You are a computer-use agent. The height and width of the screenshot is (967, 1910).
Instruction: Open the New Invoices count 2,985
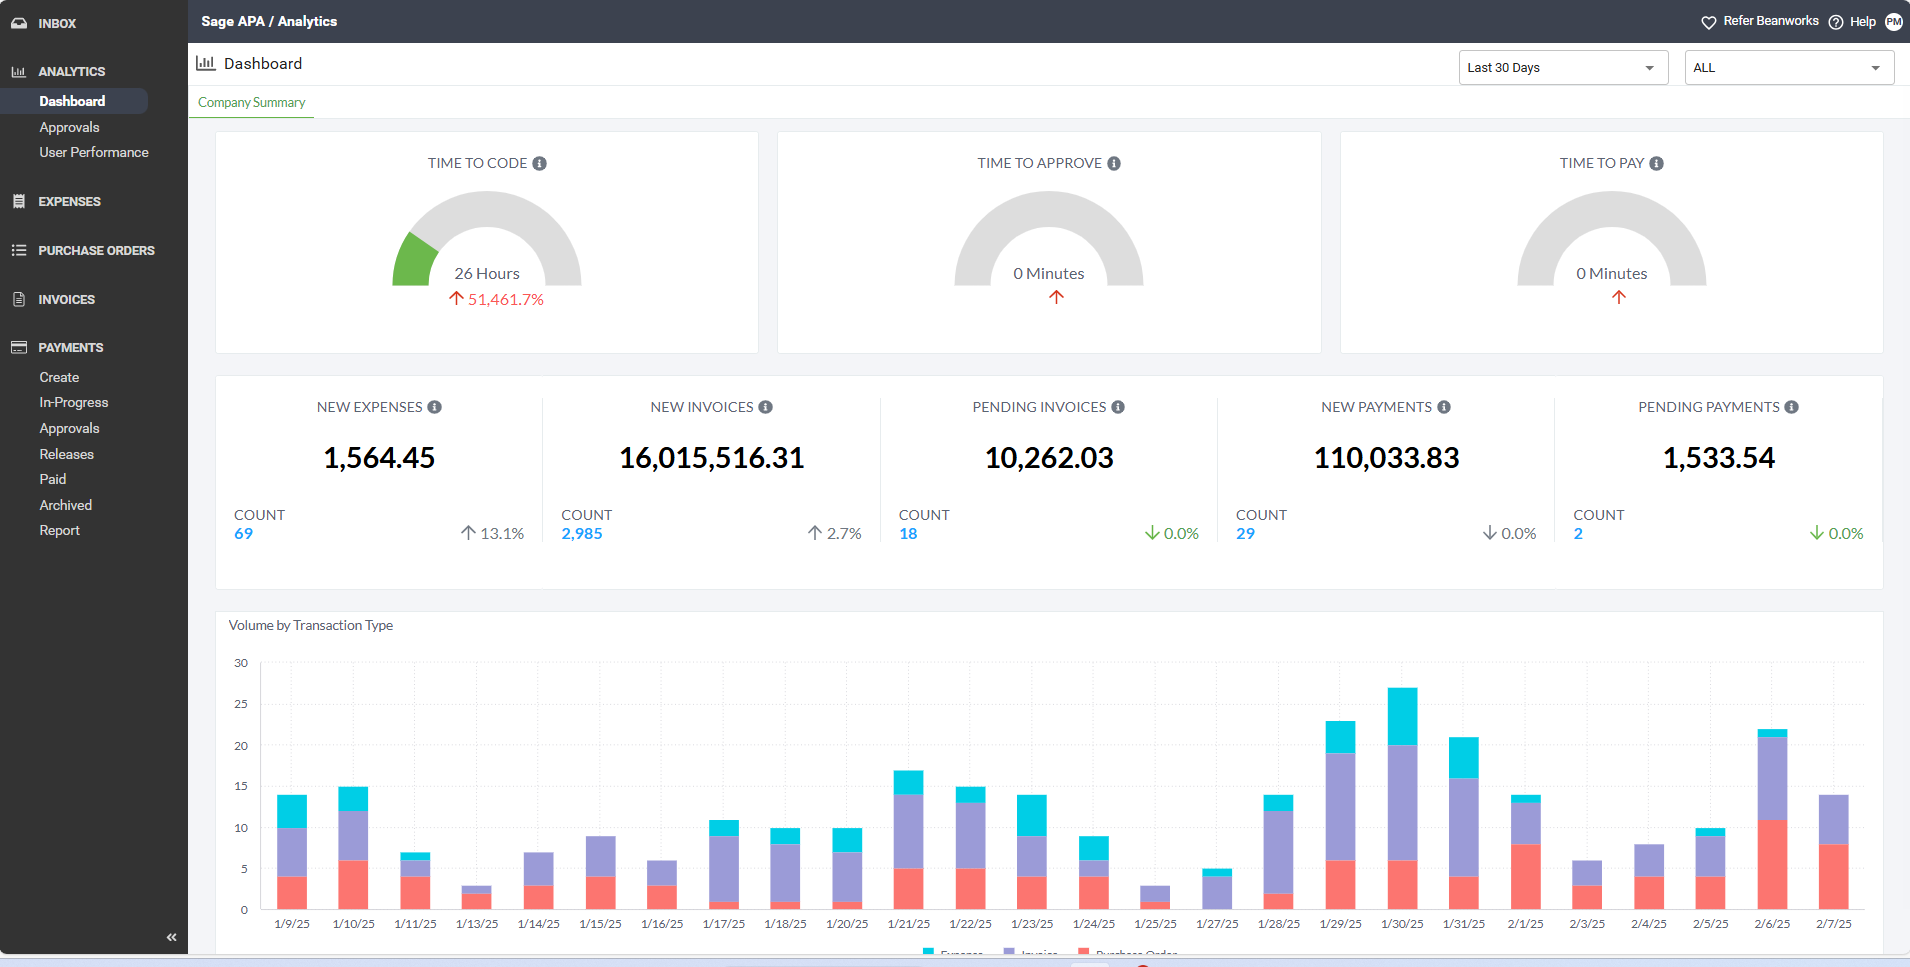tap(582, 534)
